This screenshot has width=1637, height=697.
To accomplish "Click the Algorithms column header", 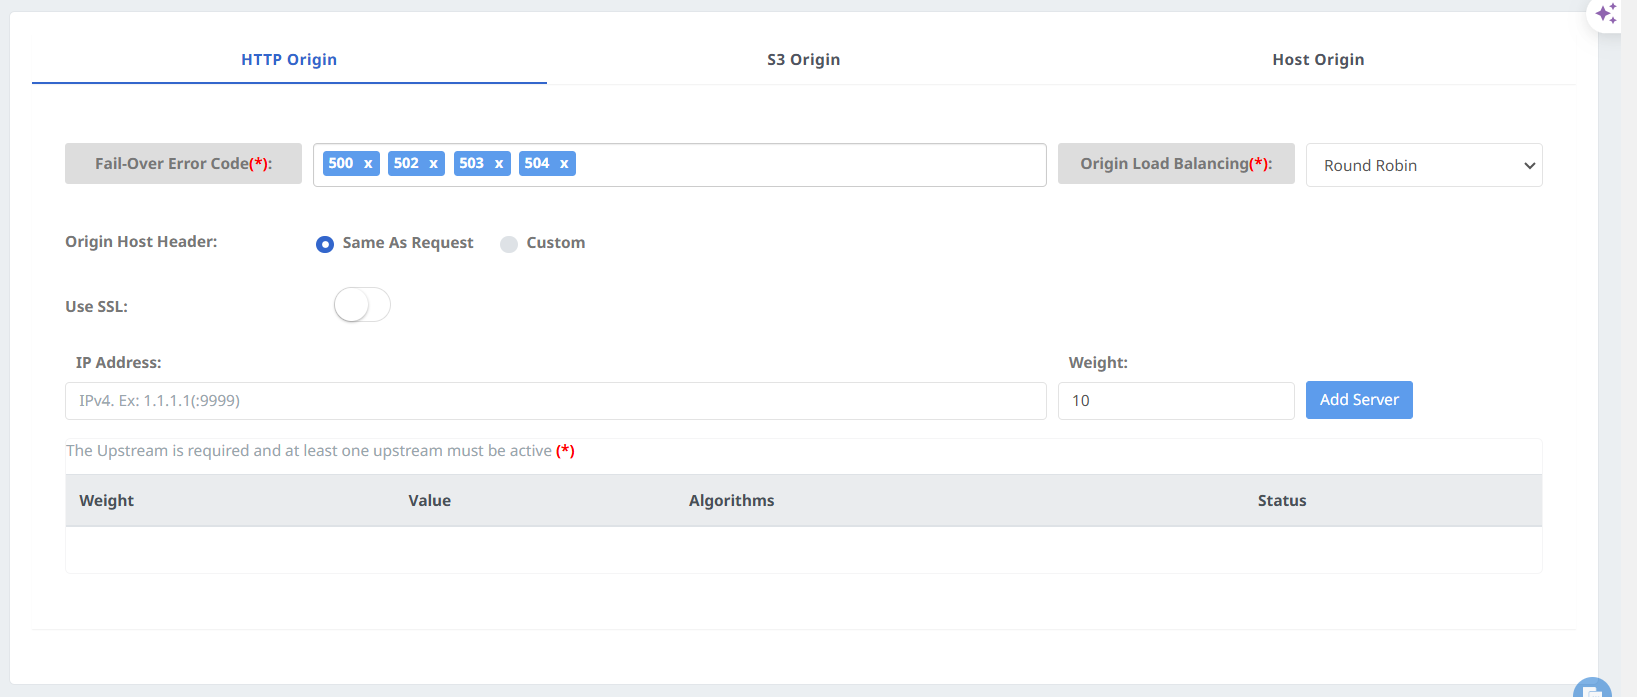I will click(x=731, y=501).
